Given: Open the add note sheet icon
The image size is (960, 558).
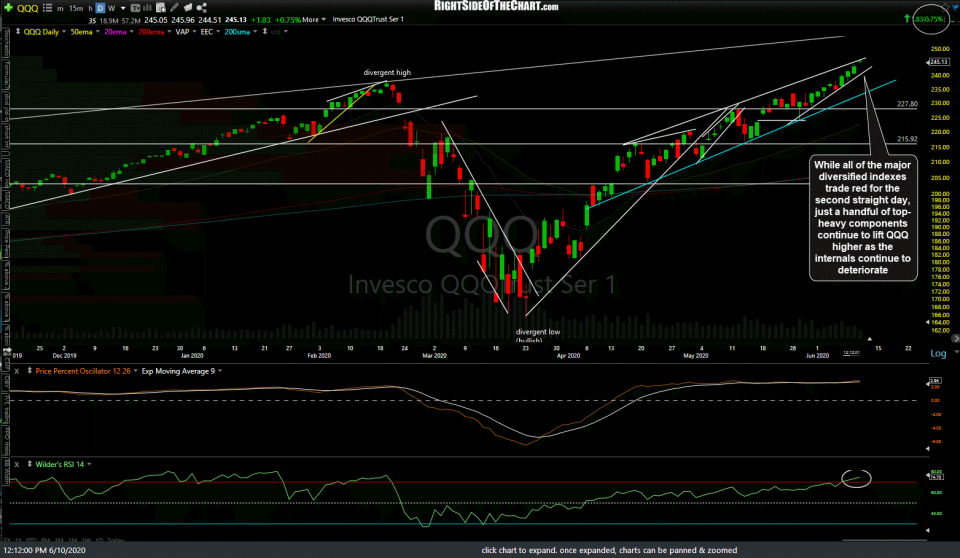Looking at the screenshot, I should coord(160,8).
